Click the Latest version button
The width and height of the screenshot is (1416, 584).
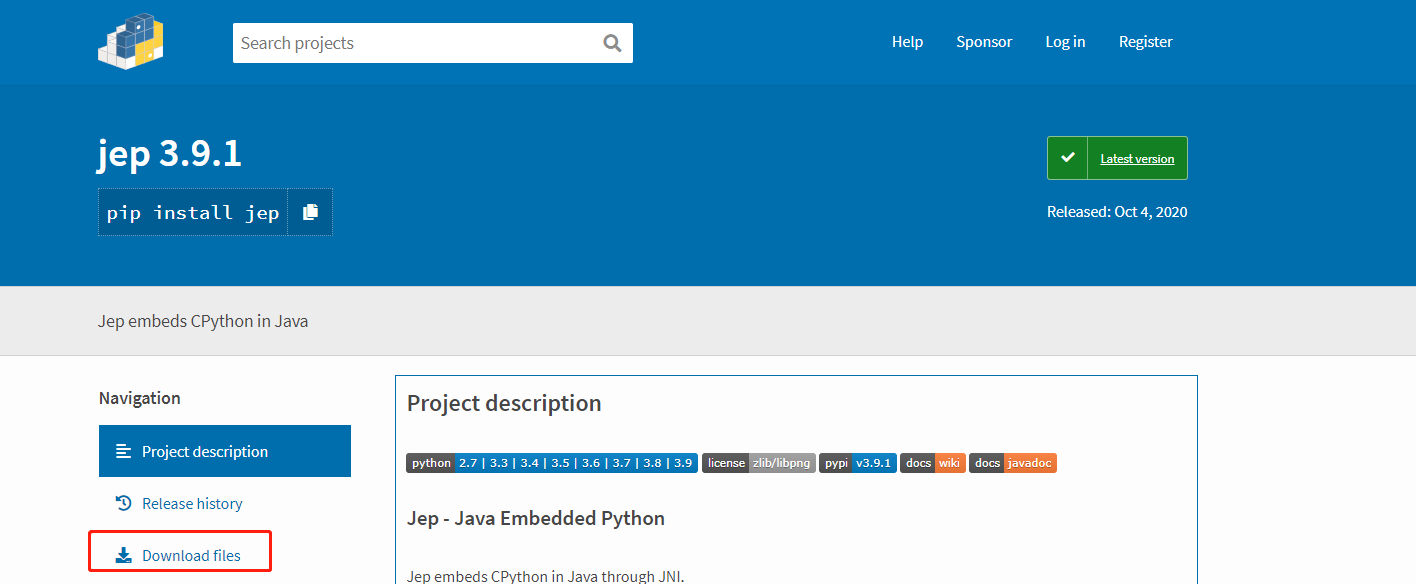pyautogui.click(x=1137, y=159)
